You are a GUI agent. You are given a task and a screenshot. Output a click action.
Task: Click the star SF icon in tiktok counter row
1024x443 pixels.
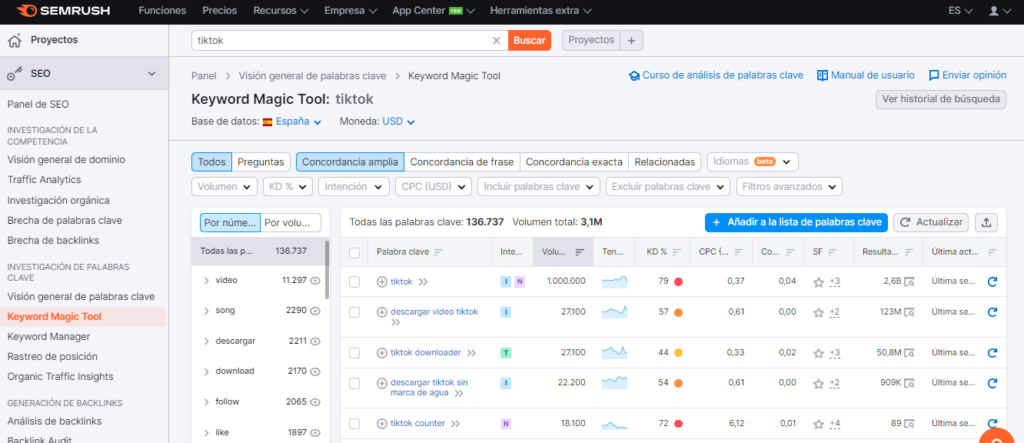tap(818, 424)
